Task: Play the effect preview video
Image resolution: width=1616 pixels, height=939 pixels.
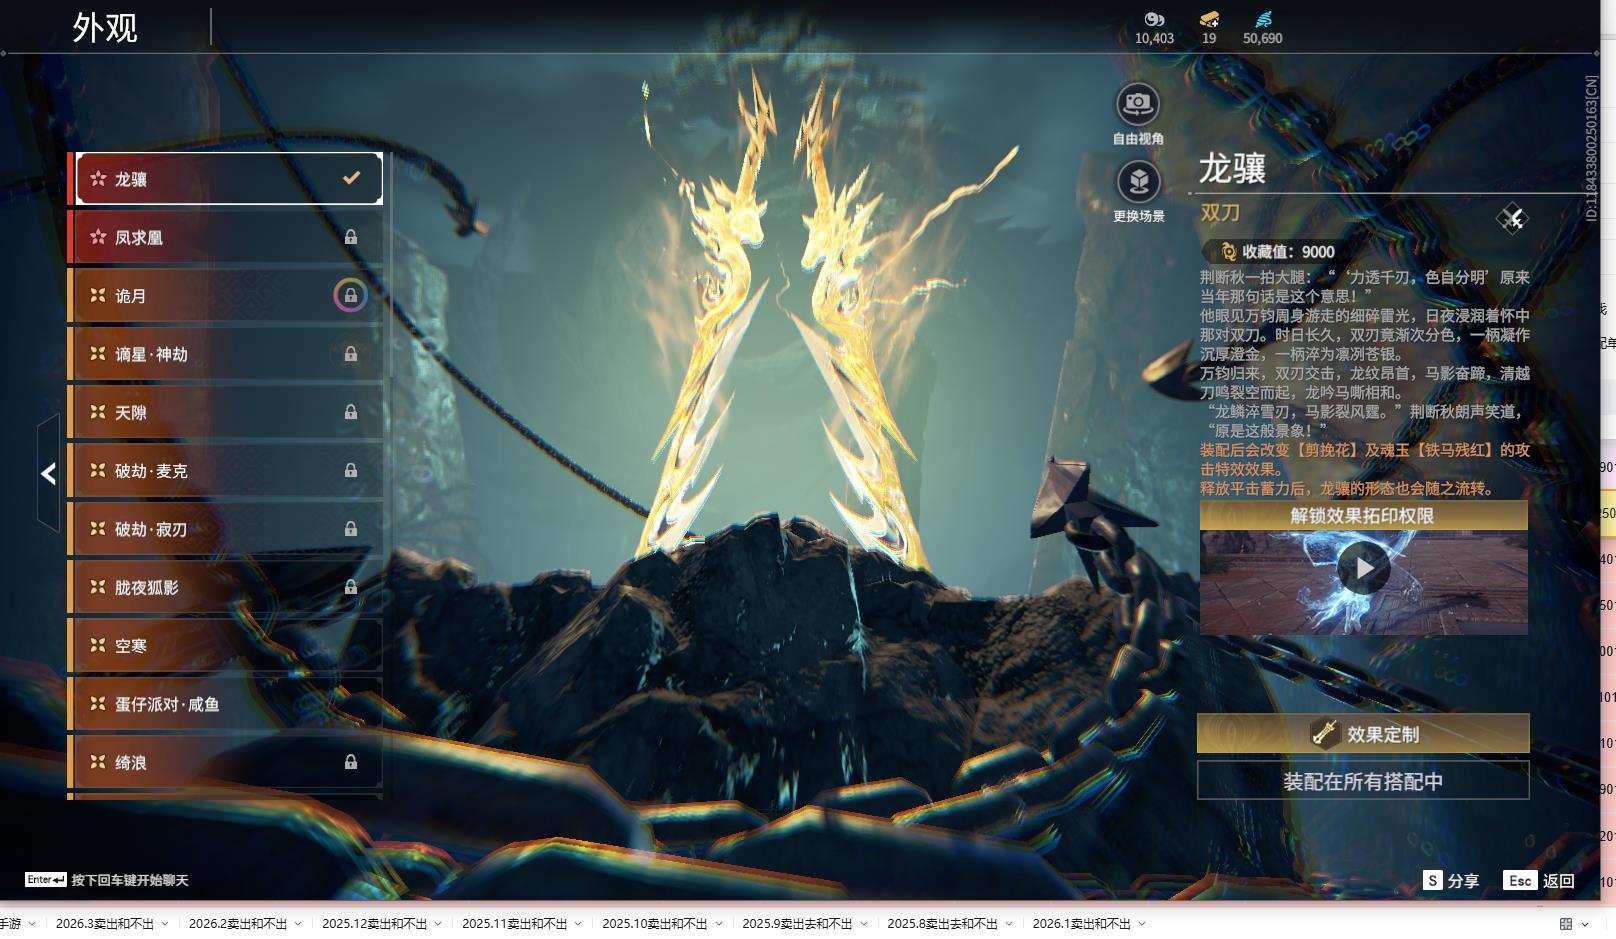Action: (1363, 568)
